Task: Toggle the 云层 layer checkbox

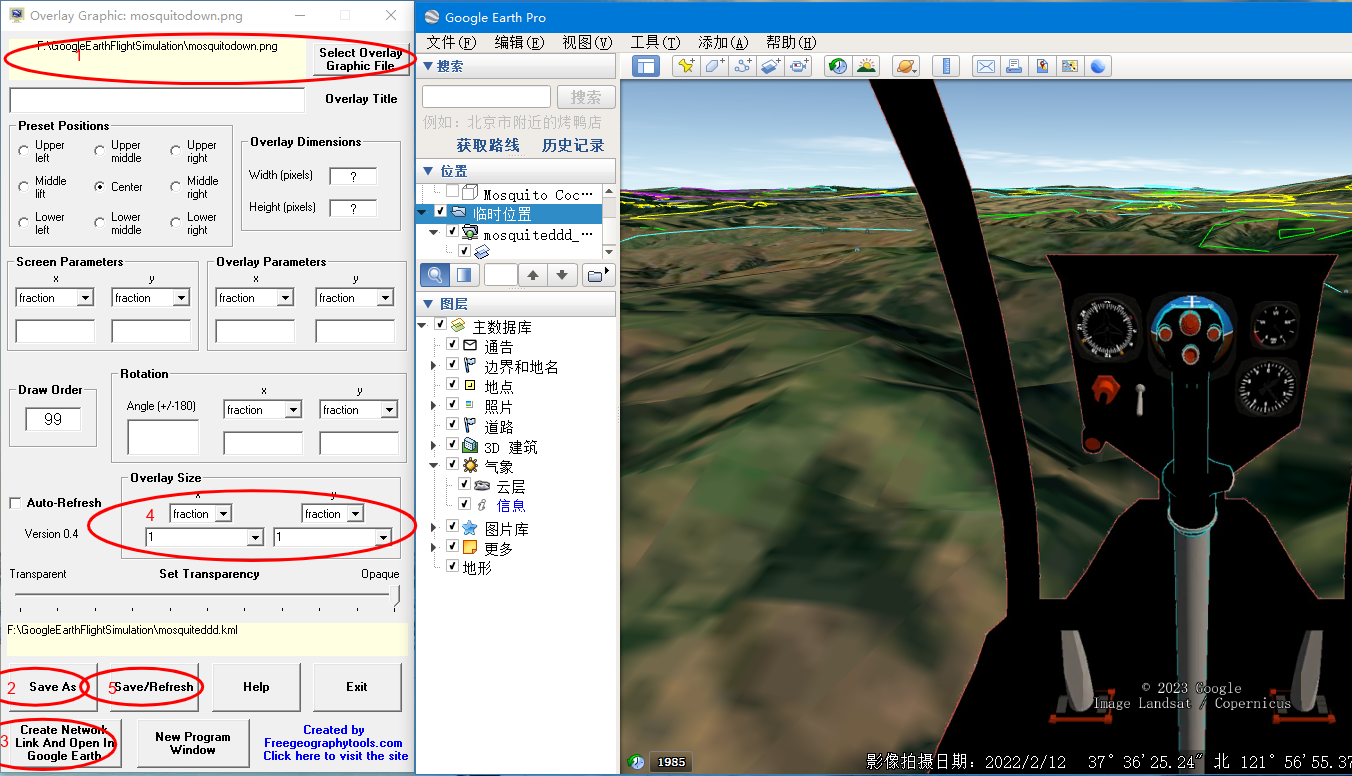Action: 464,485
